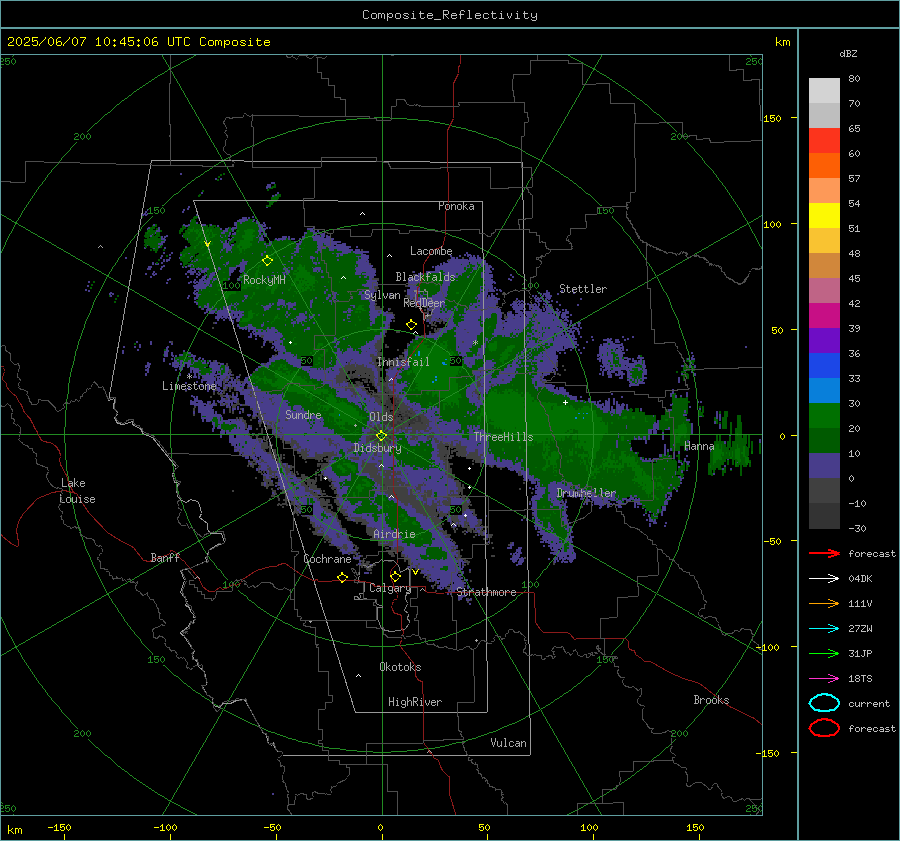
Task: Click the red forecast ellipse icon
Action: point(824,728)
